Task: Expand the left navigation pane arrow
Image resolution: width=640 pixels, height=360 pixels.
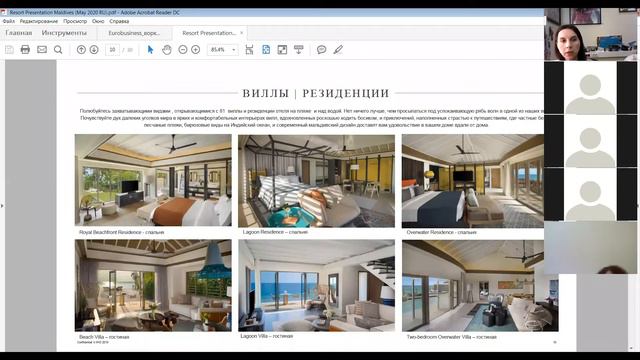Action: click(x=2, y=206)
